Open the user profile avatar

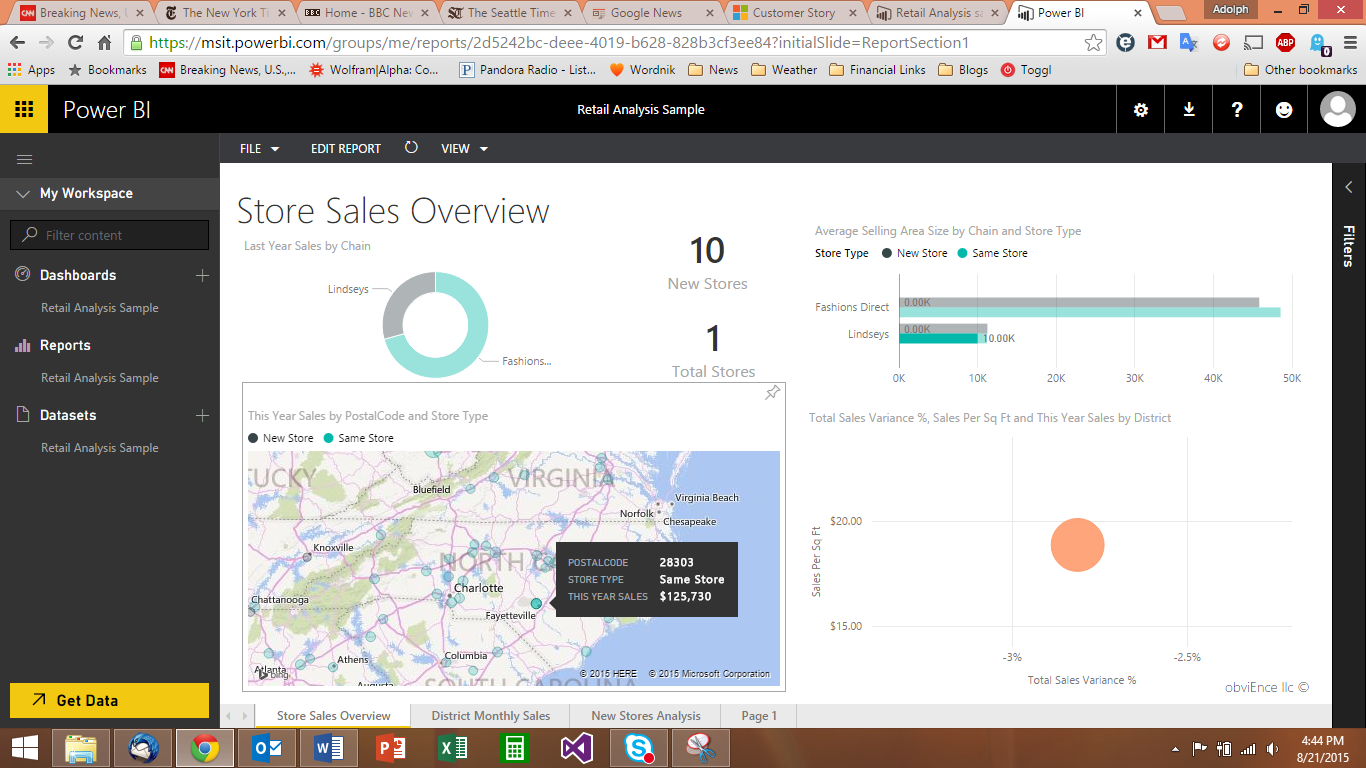(1338, 110)
